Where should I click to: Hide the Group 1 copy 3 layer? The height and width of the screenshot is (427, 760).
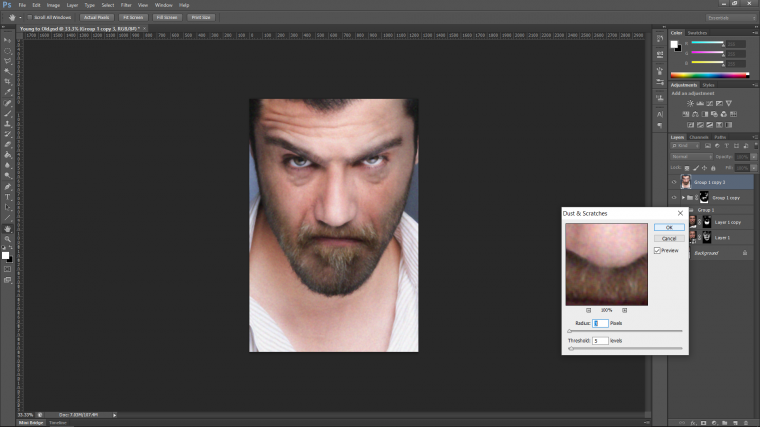coord(674,182)
